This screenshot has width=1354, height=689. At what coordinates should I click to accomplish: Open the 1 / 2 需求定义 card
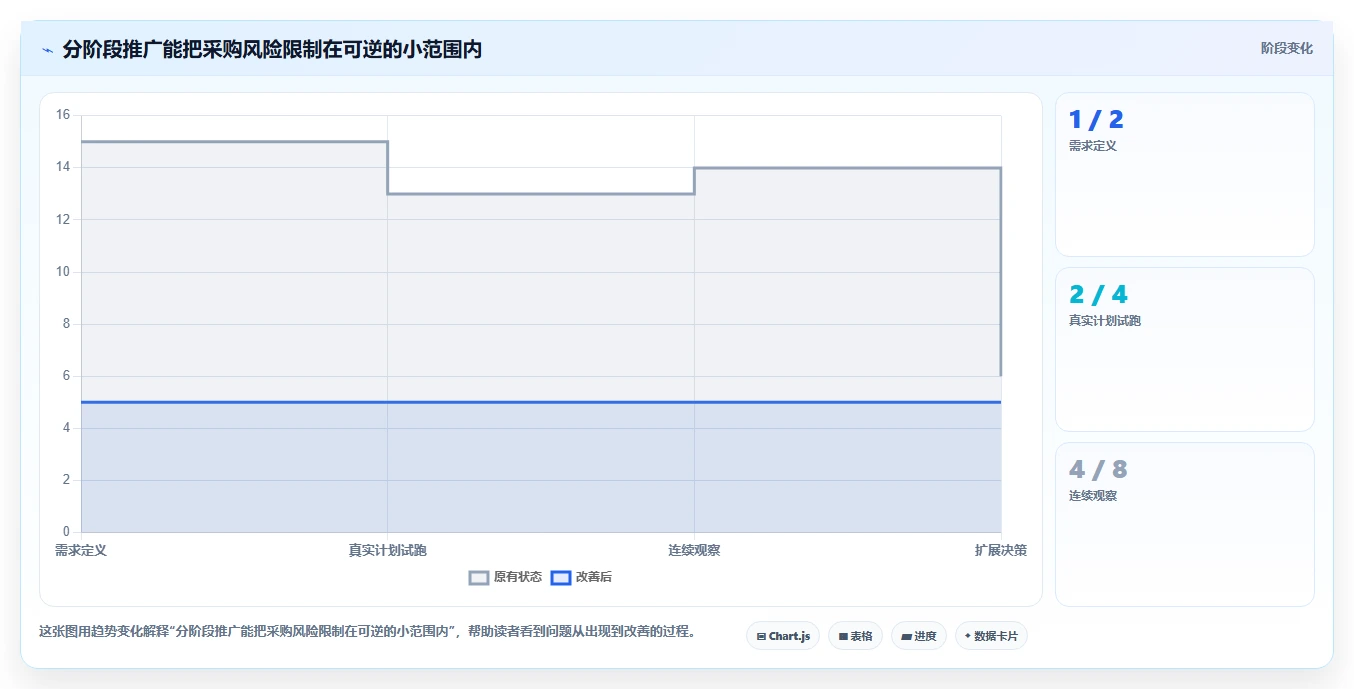tap(1185, 175)
